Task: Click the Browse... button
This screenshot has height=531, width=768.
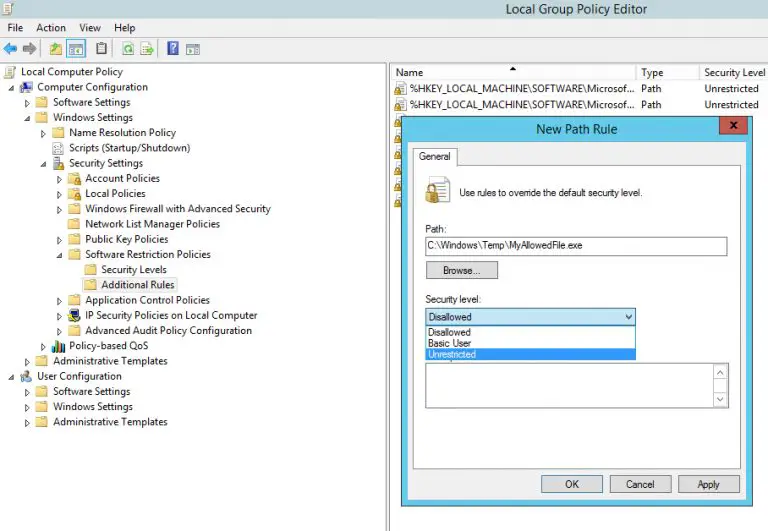Action: pos(461,271)
